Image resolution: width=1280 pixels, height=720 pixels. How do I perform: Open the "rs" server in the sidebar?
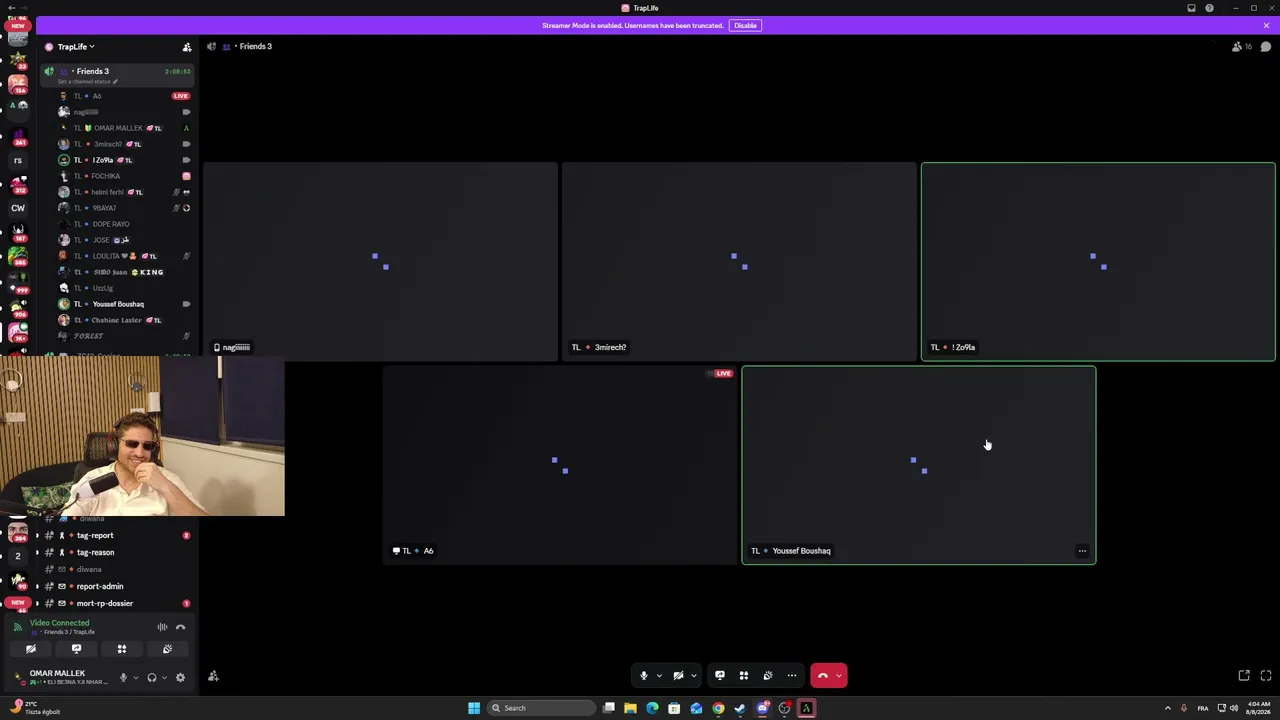click(x=18, y=160)
